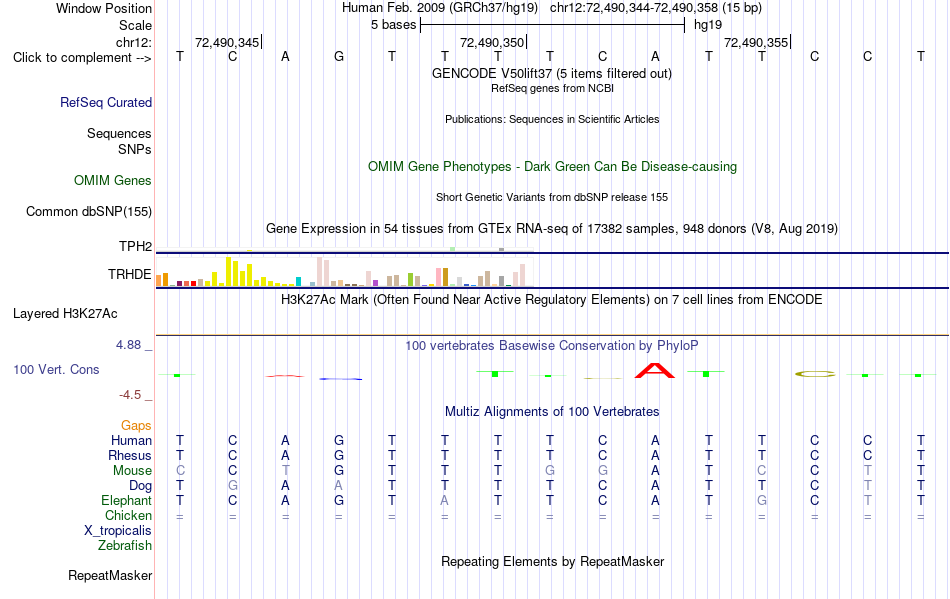Click the H3K27Ac Mark ENCODE track title
Viewport: 950px width, 599px height.
[x=552, y=300]
